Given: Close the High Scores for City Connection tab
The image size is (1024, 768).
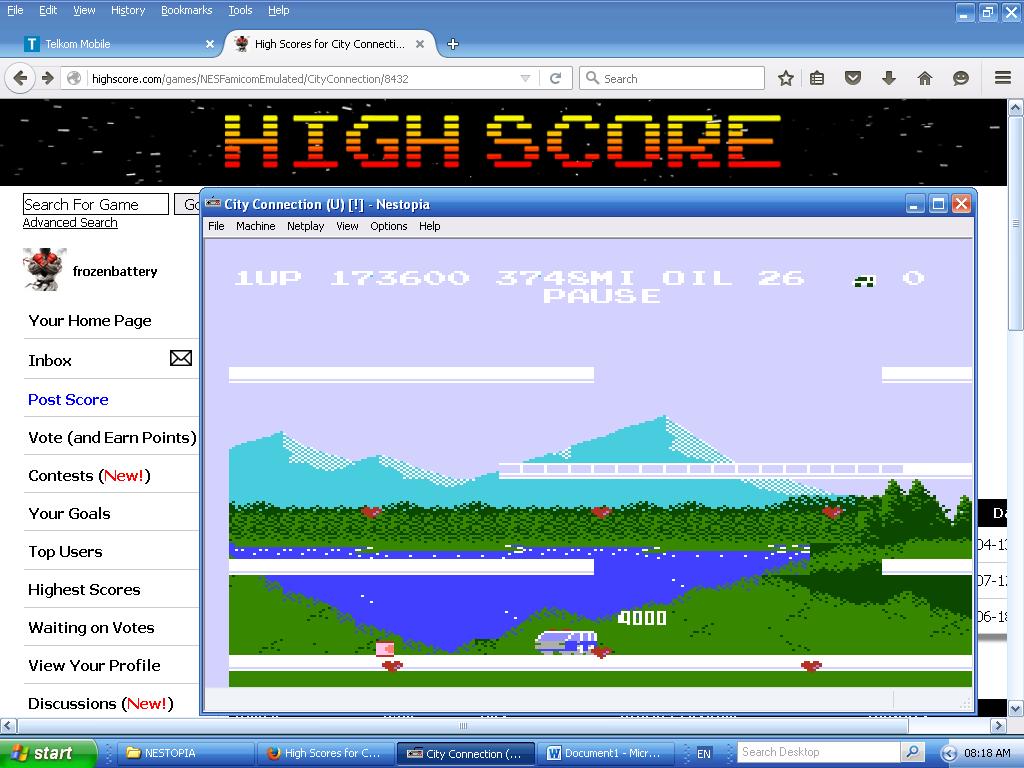Looking at the screenshot, I should (420, 44).
